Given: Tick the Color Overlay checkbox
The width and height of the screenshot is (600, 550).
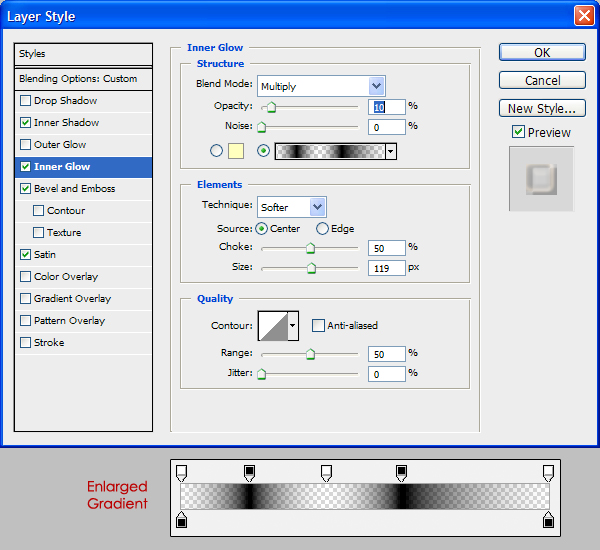Looking at the screenshot, I should 25,277.
